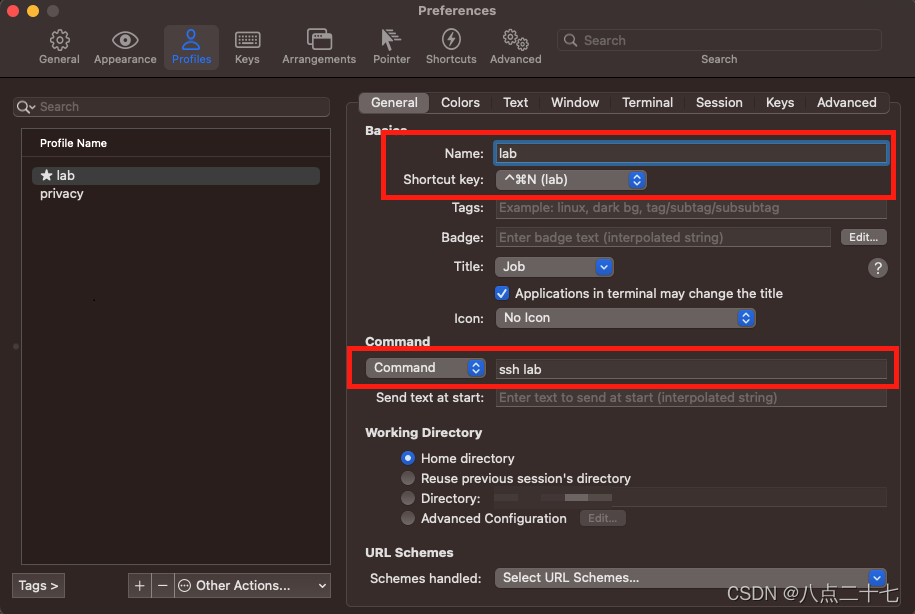Focus the profile list search field

(171, 107)
